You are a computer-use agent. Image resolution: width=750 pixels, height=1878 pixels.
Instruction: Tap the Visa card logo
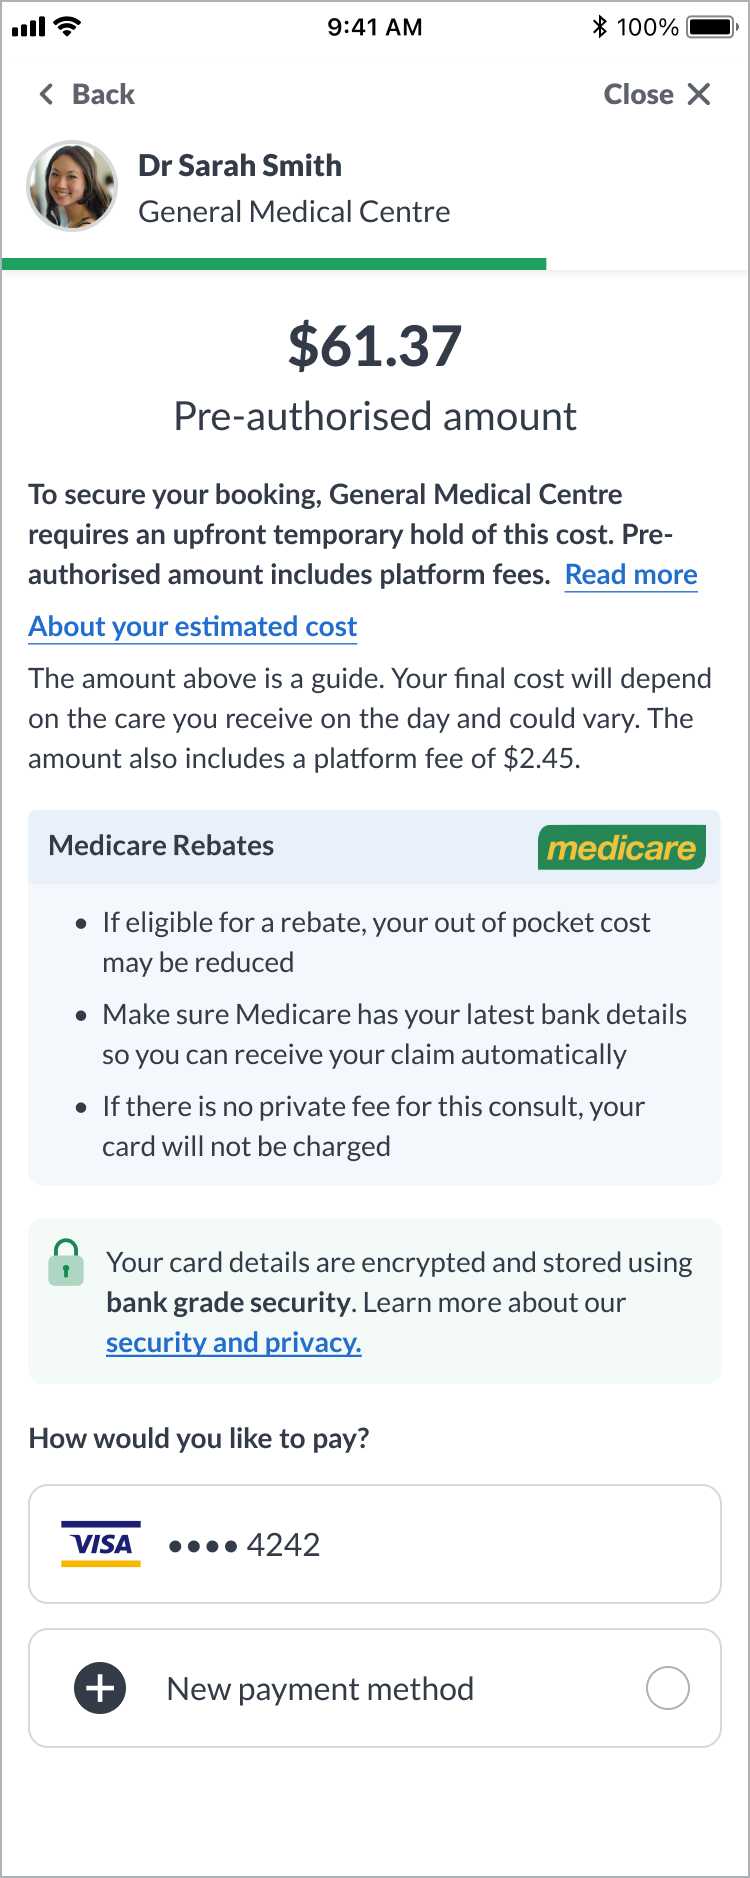click(x=101, y=1544)
